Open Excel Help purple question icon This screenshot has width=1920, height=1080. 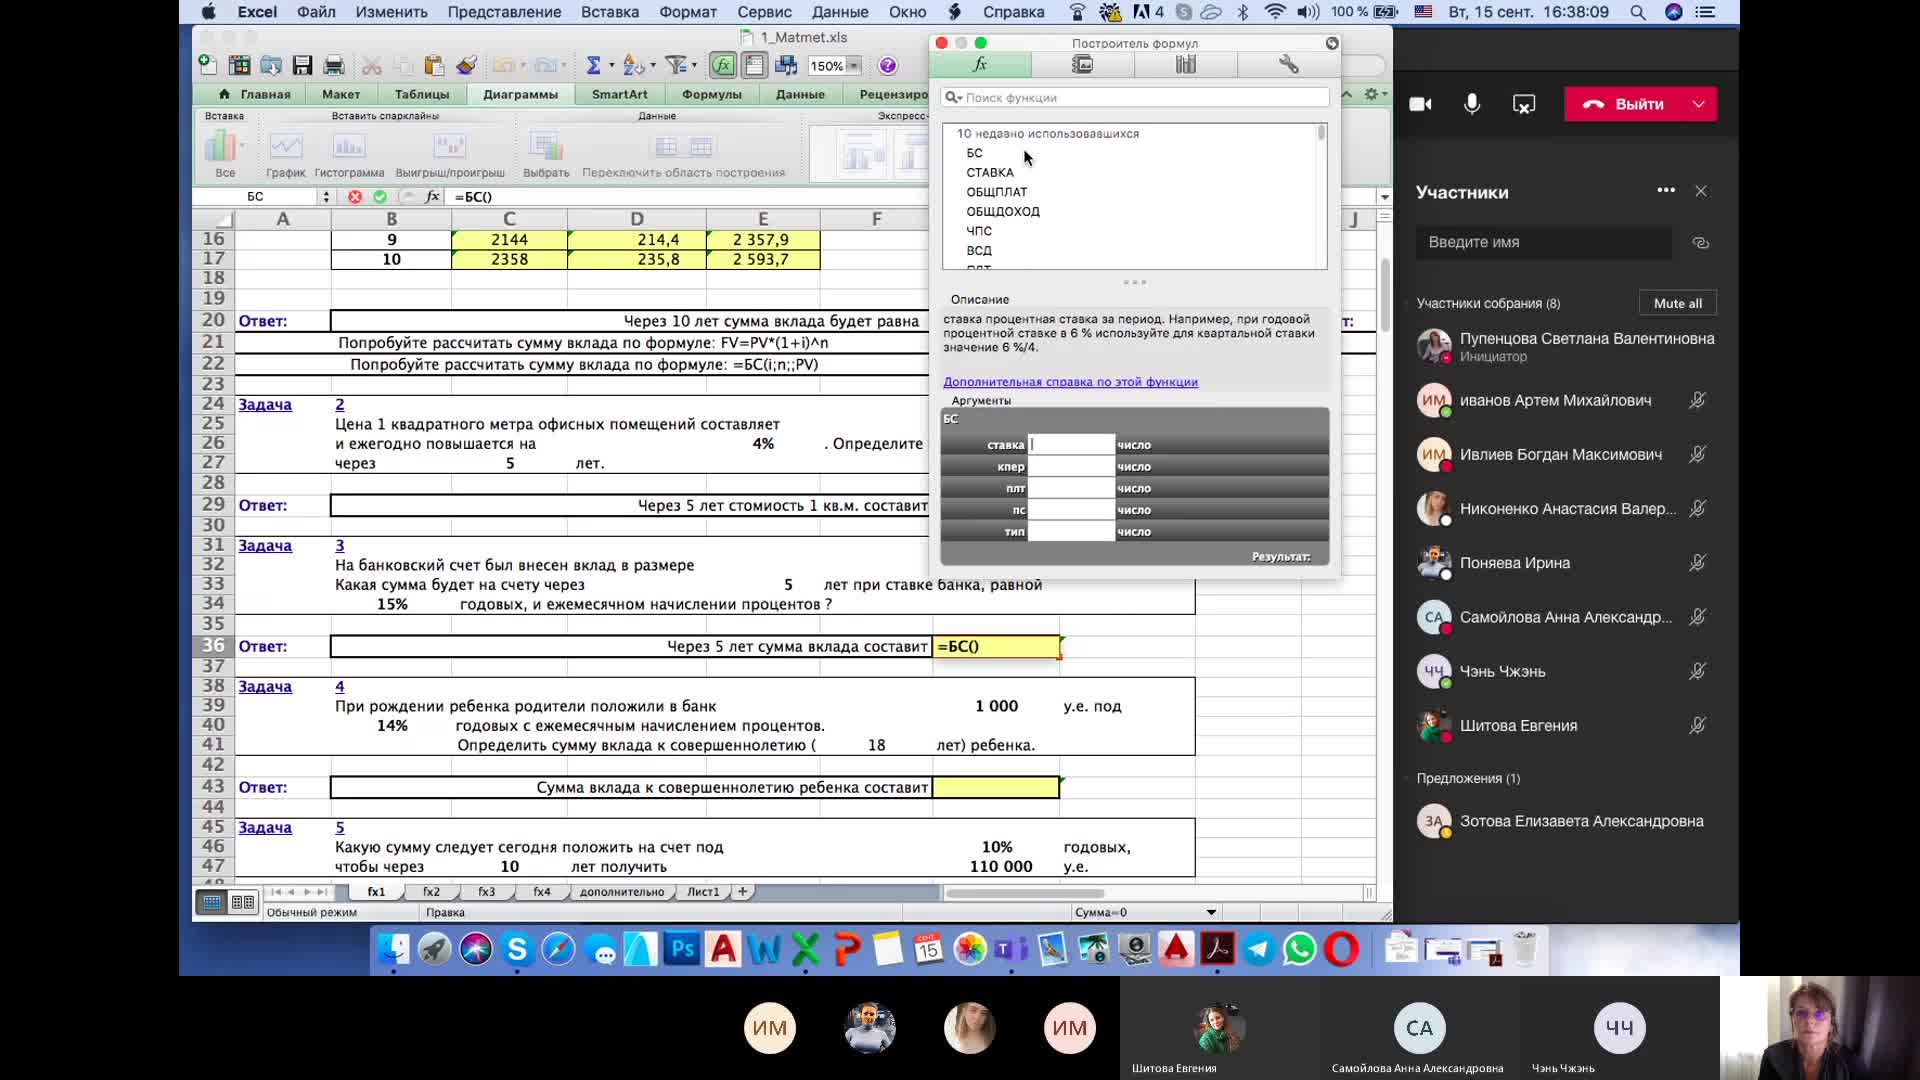[x=887, y=66]
